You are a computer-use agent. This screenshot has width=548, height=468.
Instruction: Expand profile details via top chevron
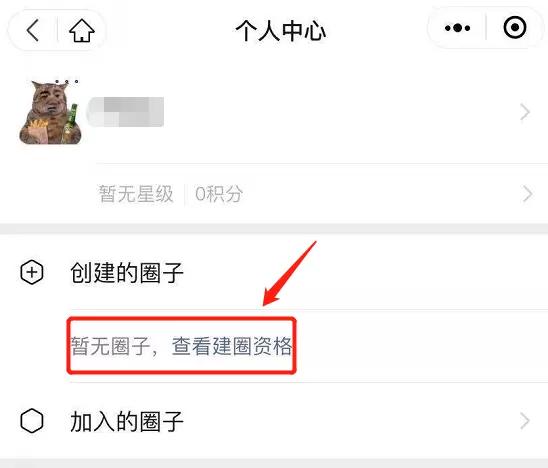[x=525, y=112]
